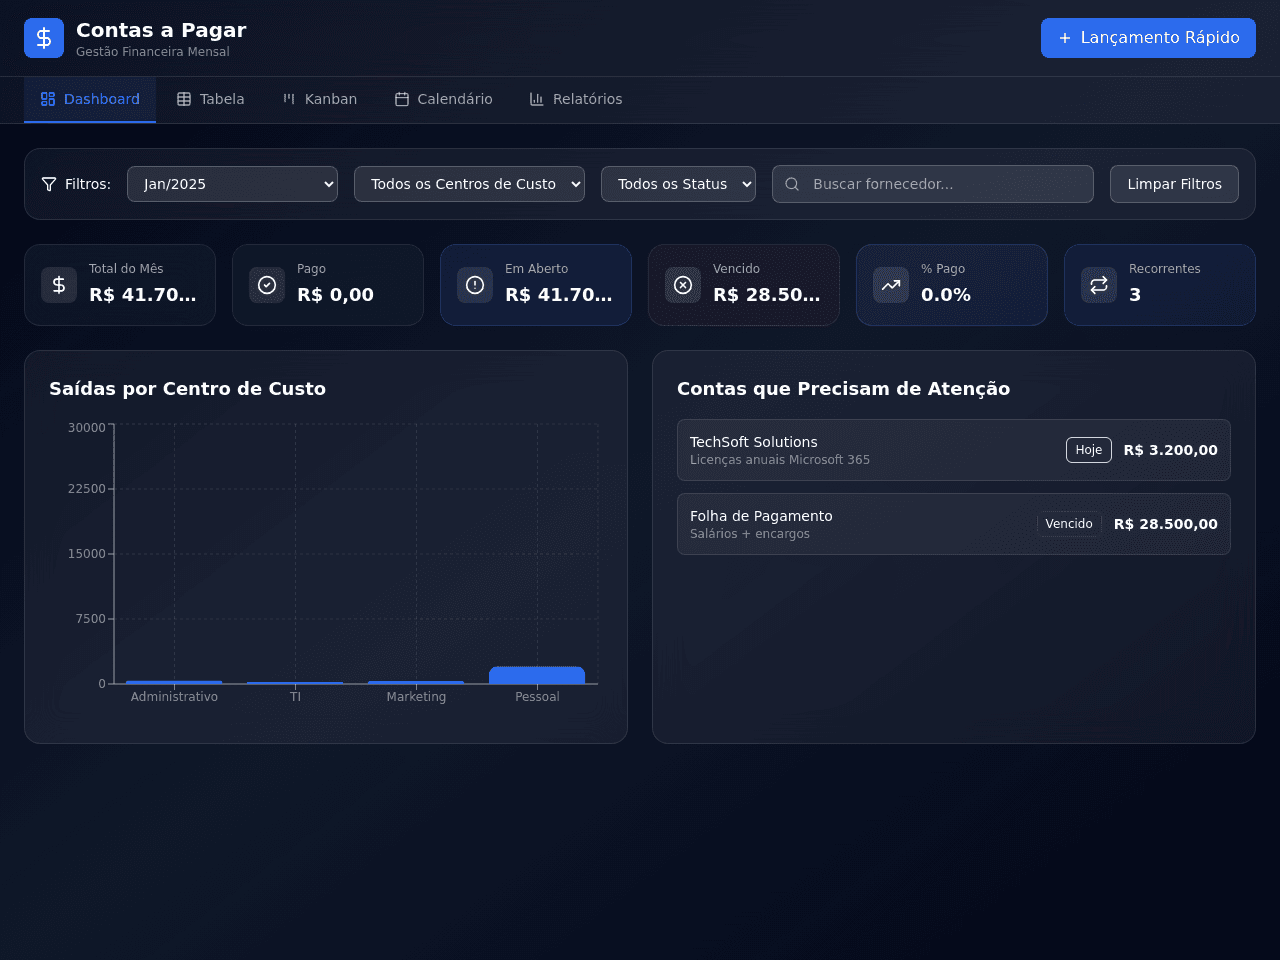Image resolution: width=1280 pixels, height=960 pixels.
Task: Click the Lançamento Rápido button
Action: [1148, 38]
